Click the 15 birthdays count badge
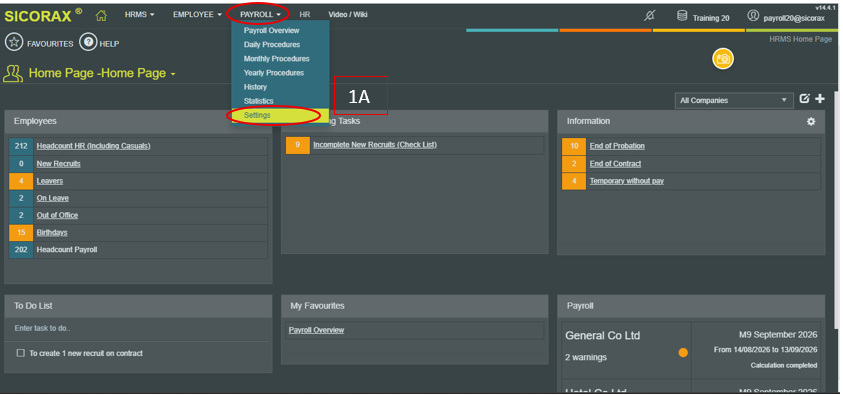Screen dimensions: 843x396 point(21,233)
